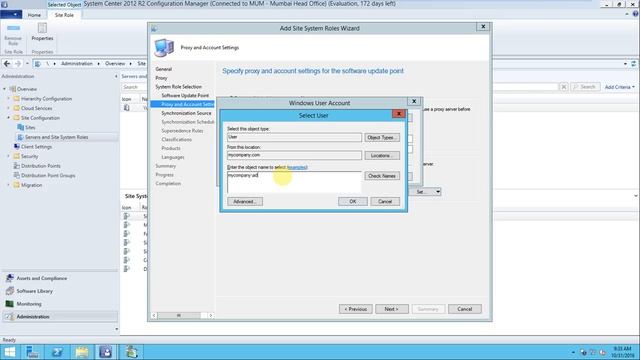Click the object name entry box

(294, 182)
